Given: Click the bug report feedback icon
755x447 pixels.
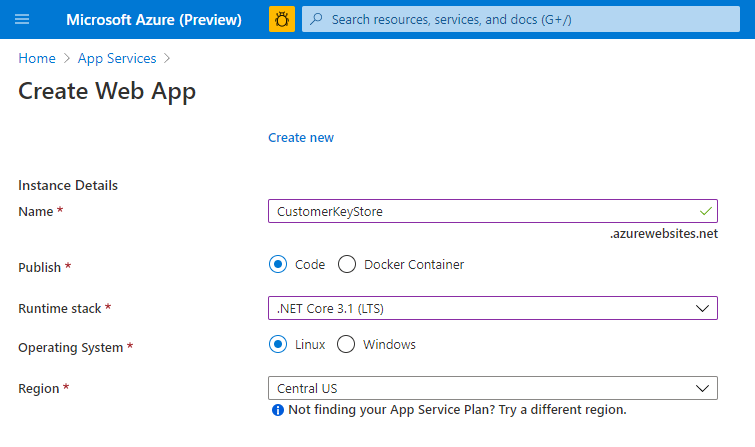Looking at the screenshot, I should pyautogui.click(x=282, y=19).
